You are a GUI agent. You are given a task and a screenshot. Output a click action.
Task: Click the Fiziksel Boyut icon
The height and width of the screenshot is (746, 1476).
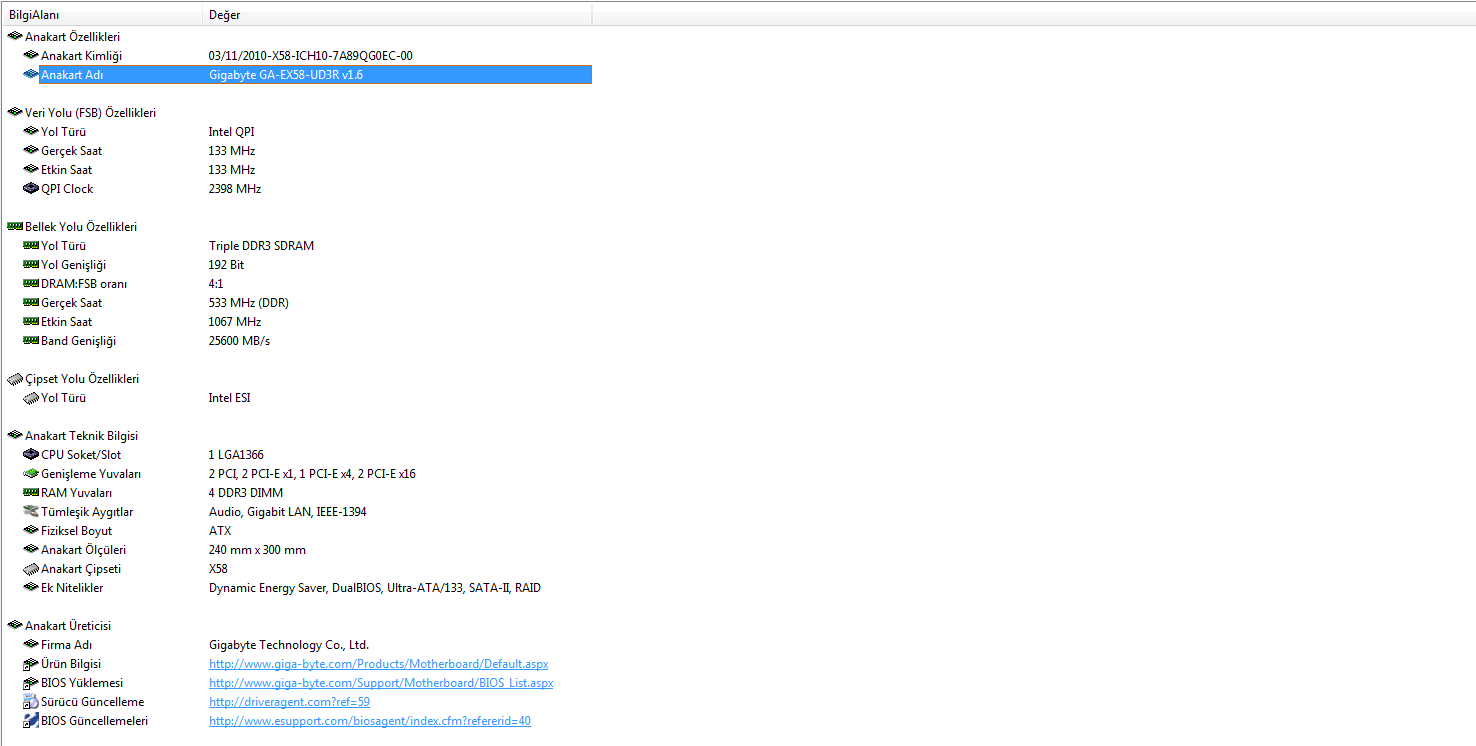[30, 531]
